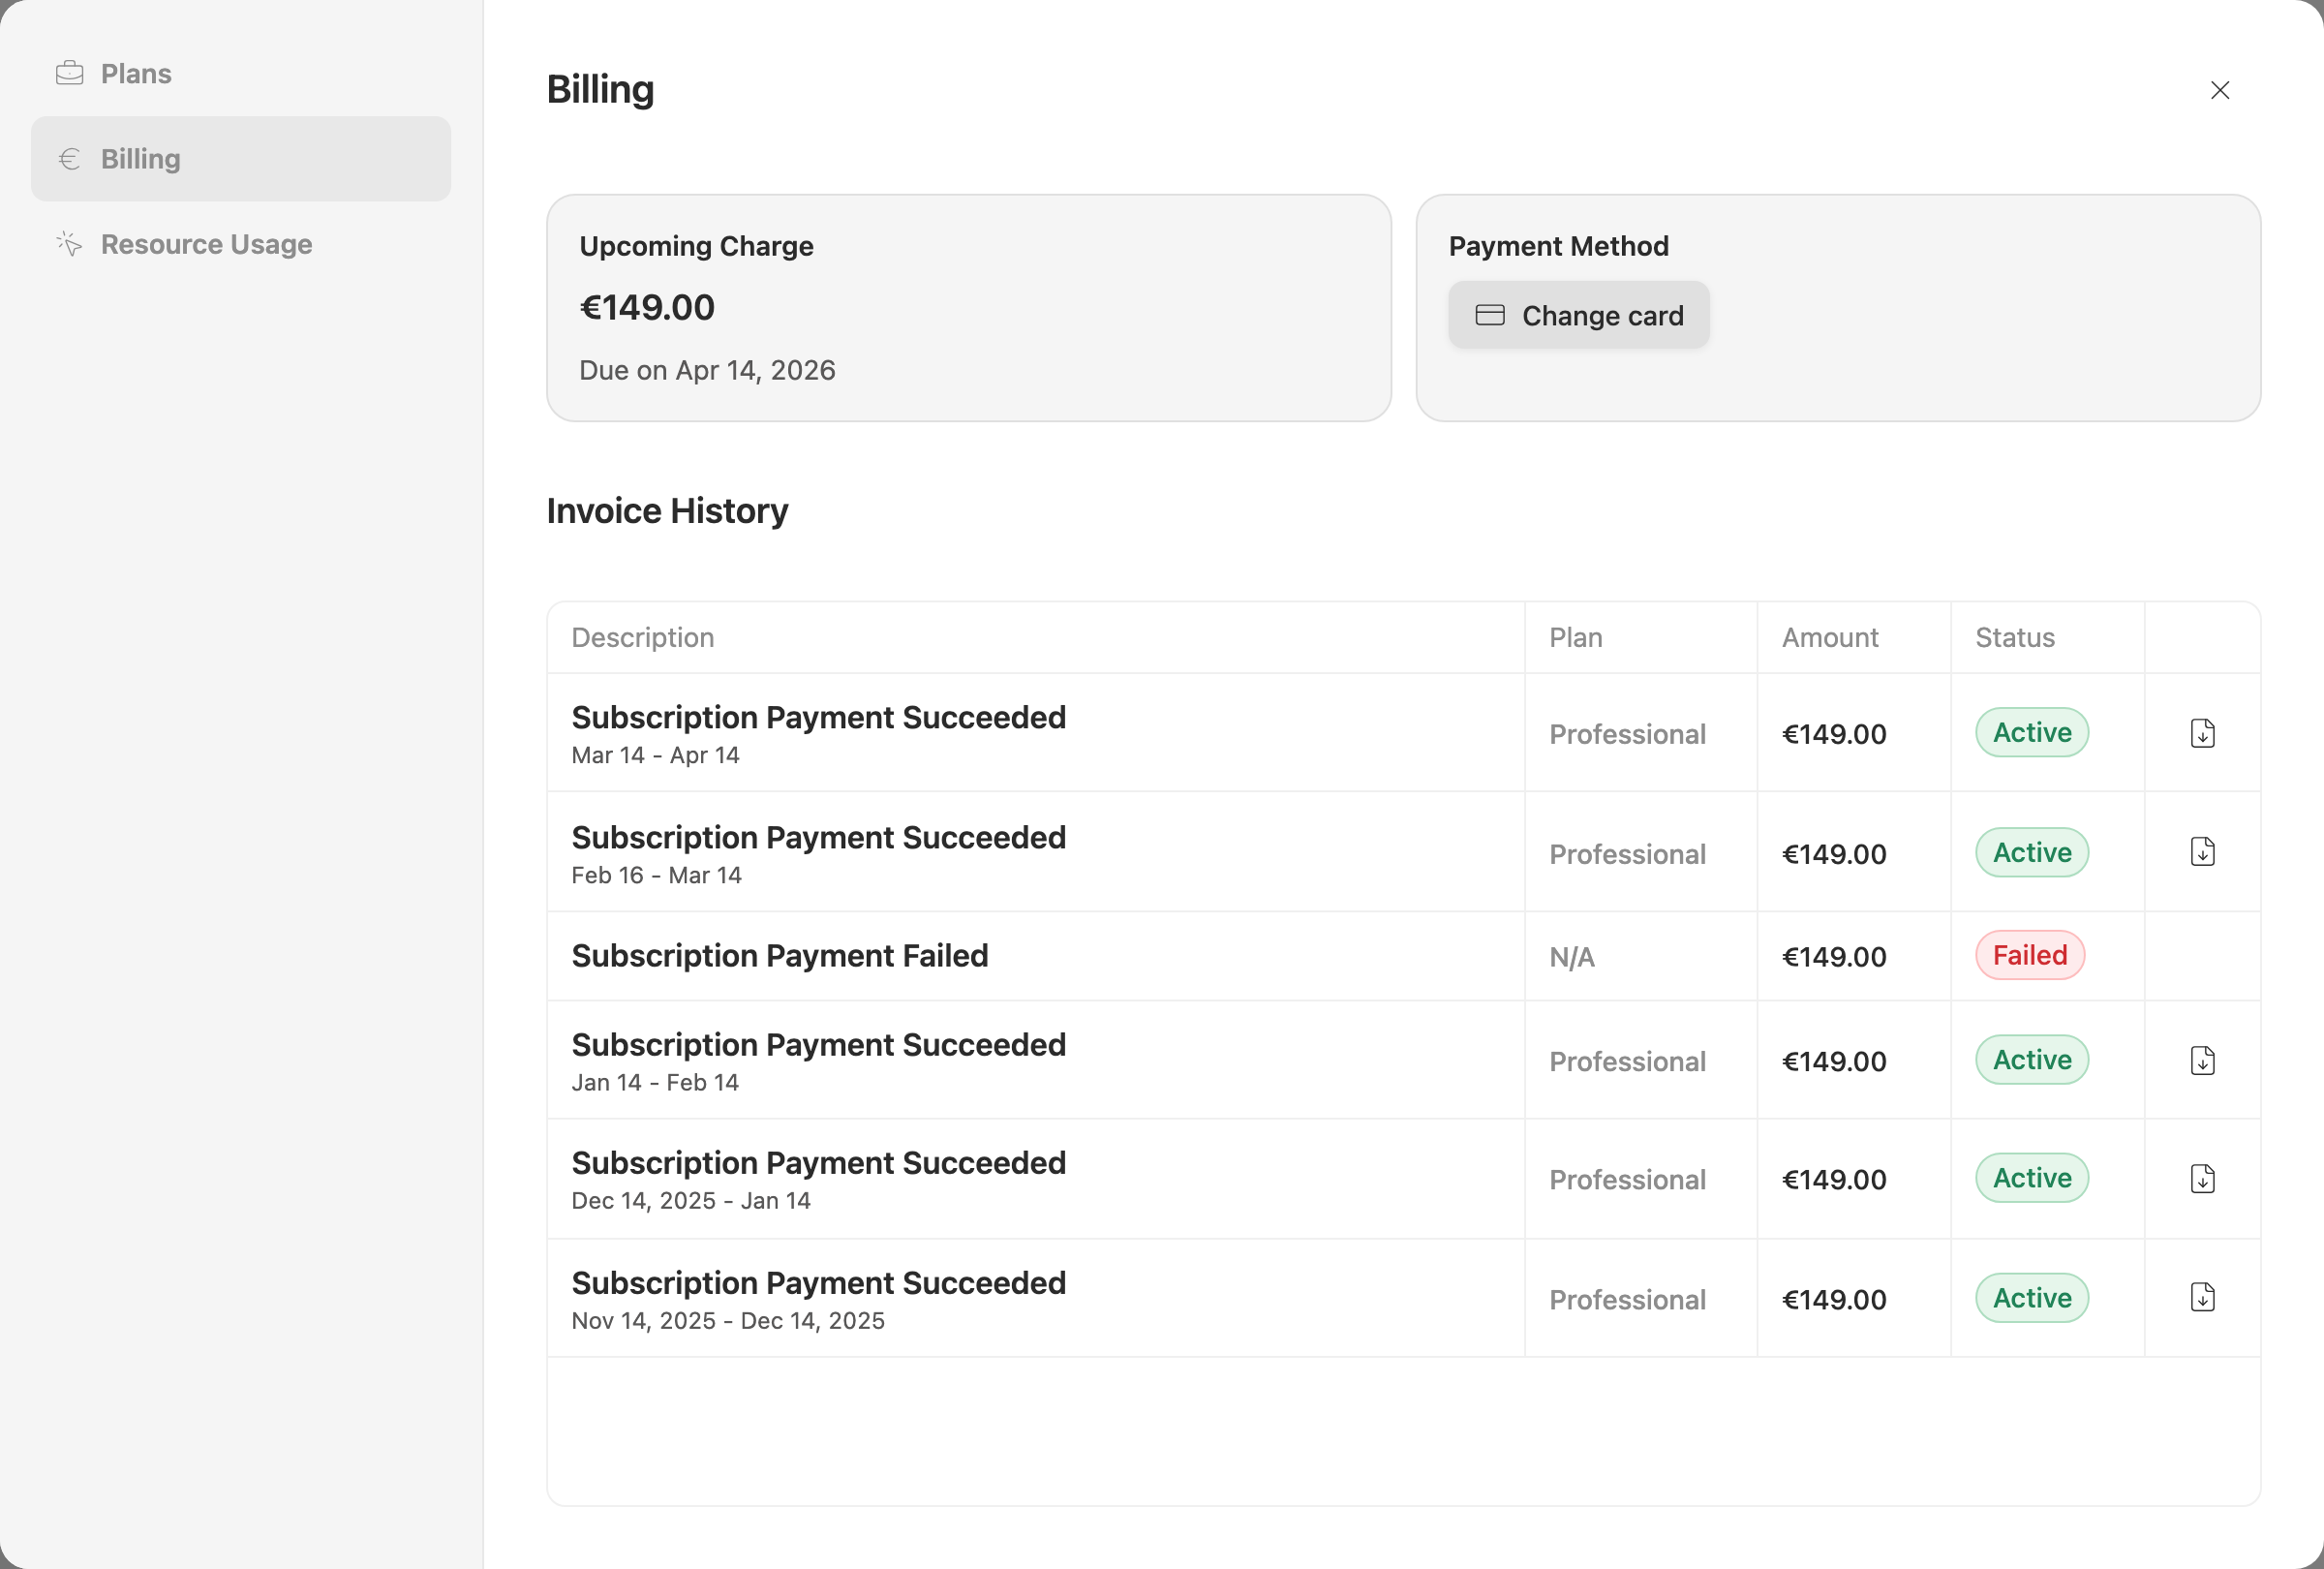Image resolution: width=2324 pixels, height=1569 pixels.
Task: Download invoice for Feb 16 - Mar 14
Action: click(x=2202, y=852)
